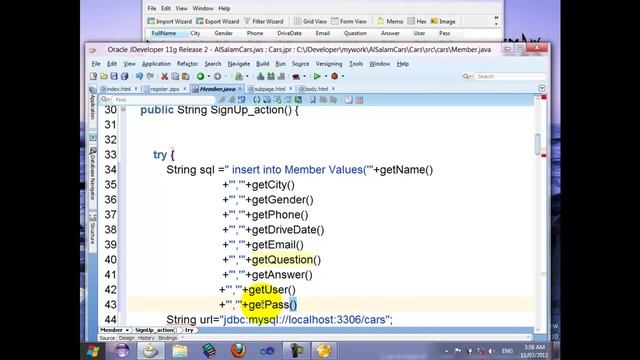Click the red Debug bug icon
The width and height of the screenshot is (640, 360).
tap(335, 76)
